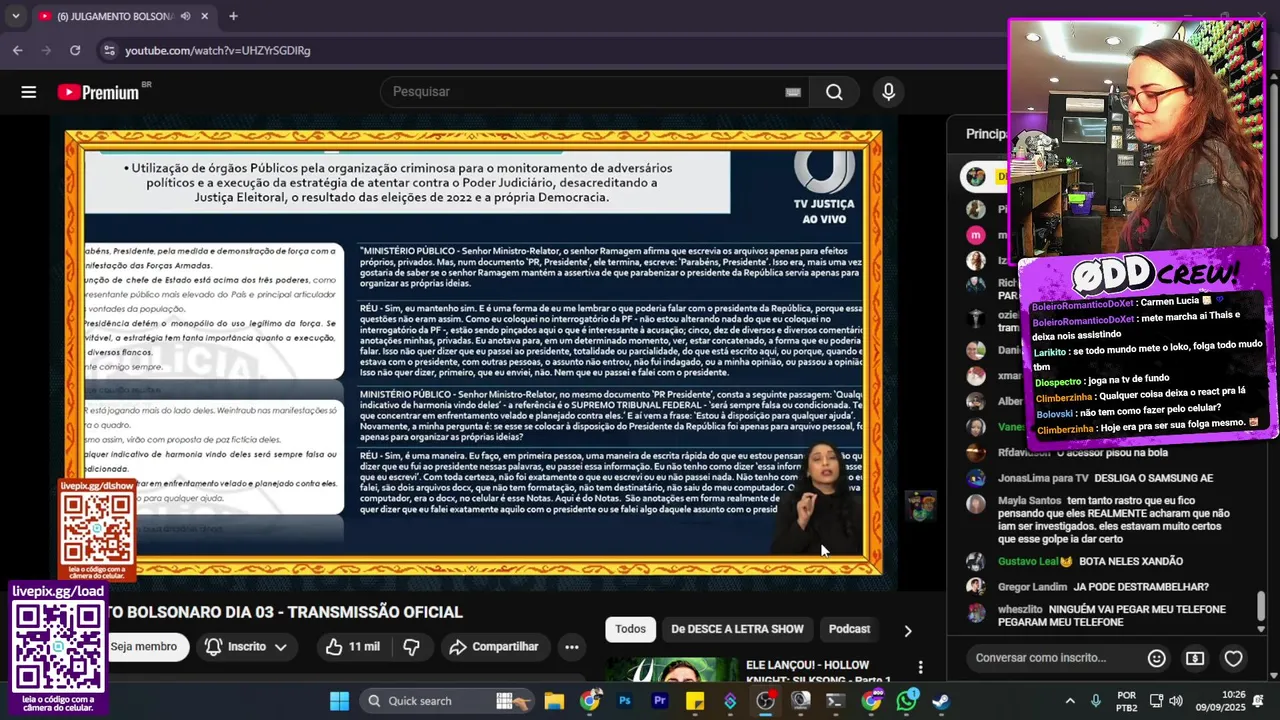
Task: Open the tab search dropdown arrow
Action: (x=15, y=16)
